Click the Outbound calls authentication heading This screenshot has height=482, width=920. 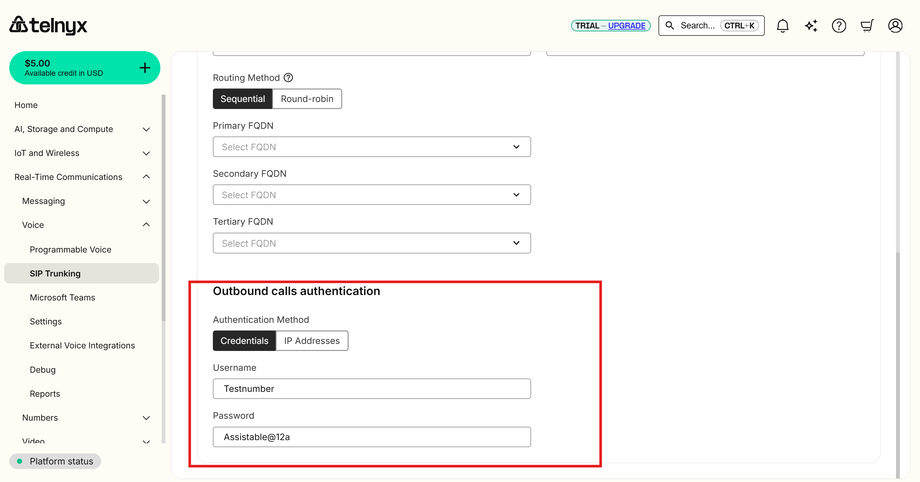point(296,291)
